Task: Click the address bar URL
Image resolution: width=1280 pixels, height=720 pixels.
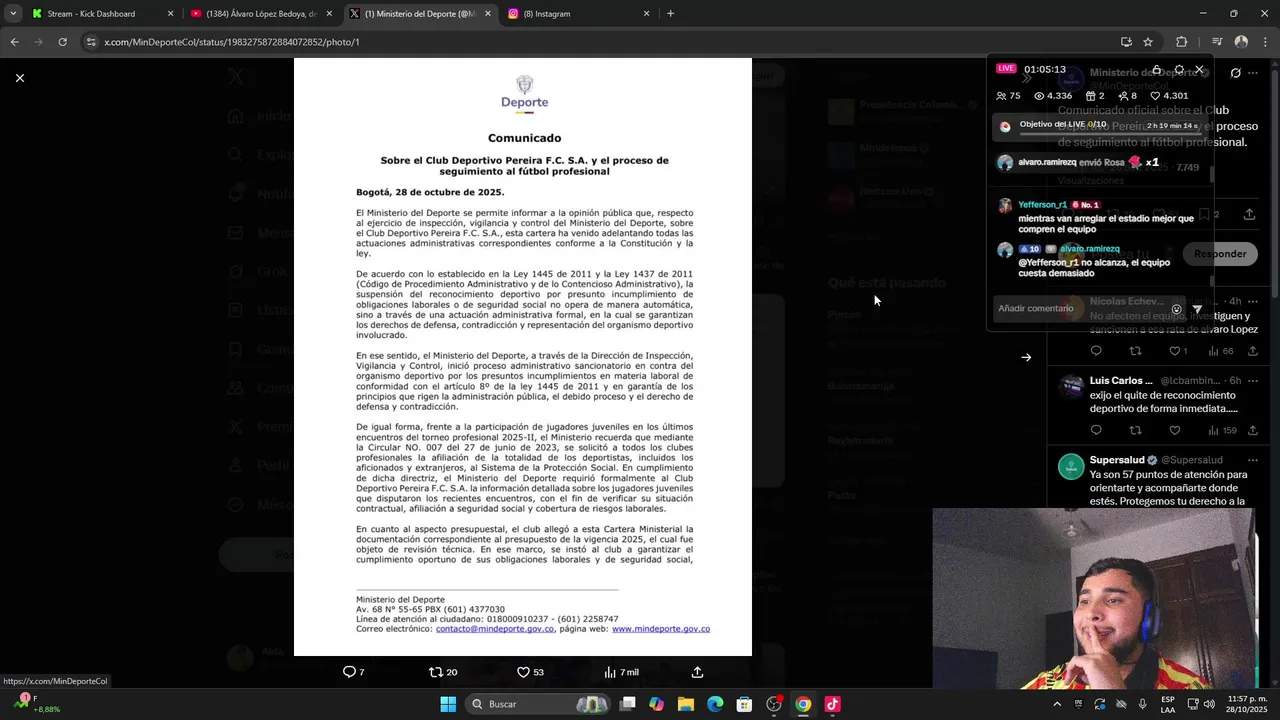Action: (232, 42)
